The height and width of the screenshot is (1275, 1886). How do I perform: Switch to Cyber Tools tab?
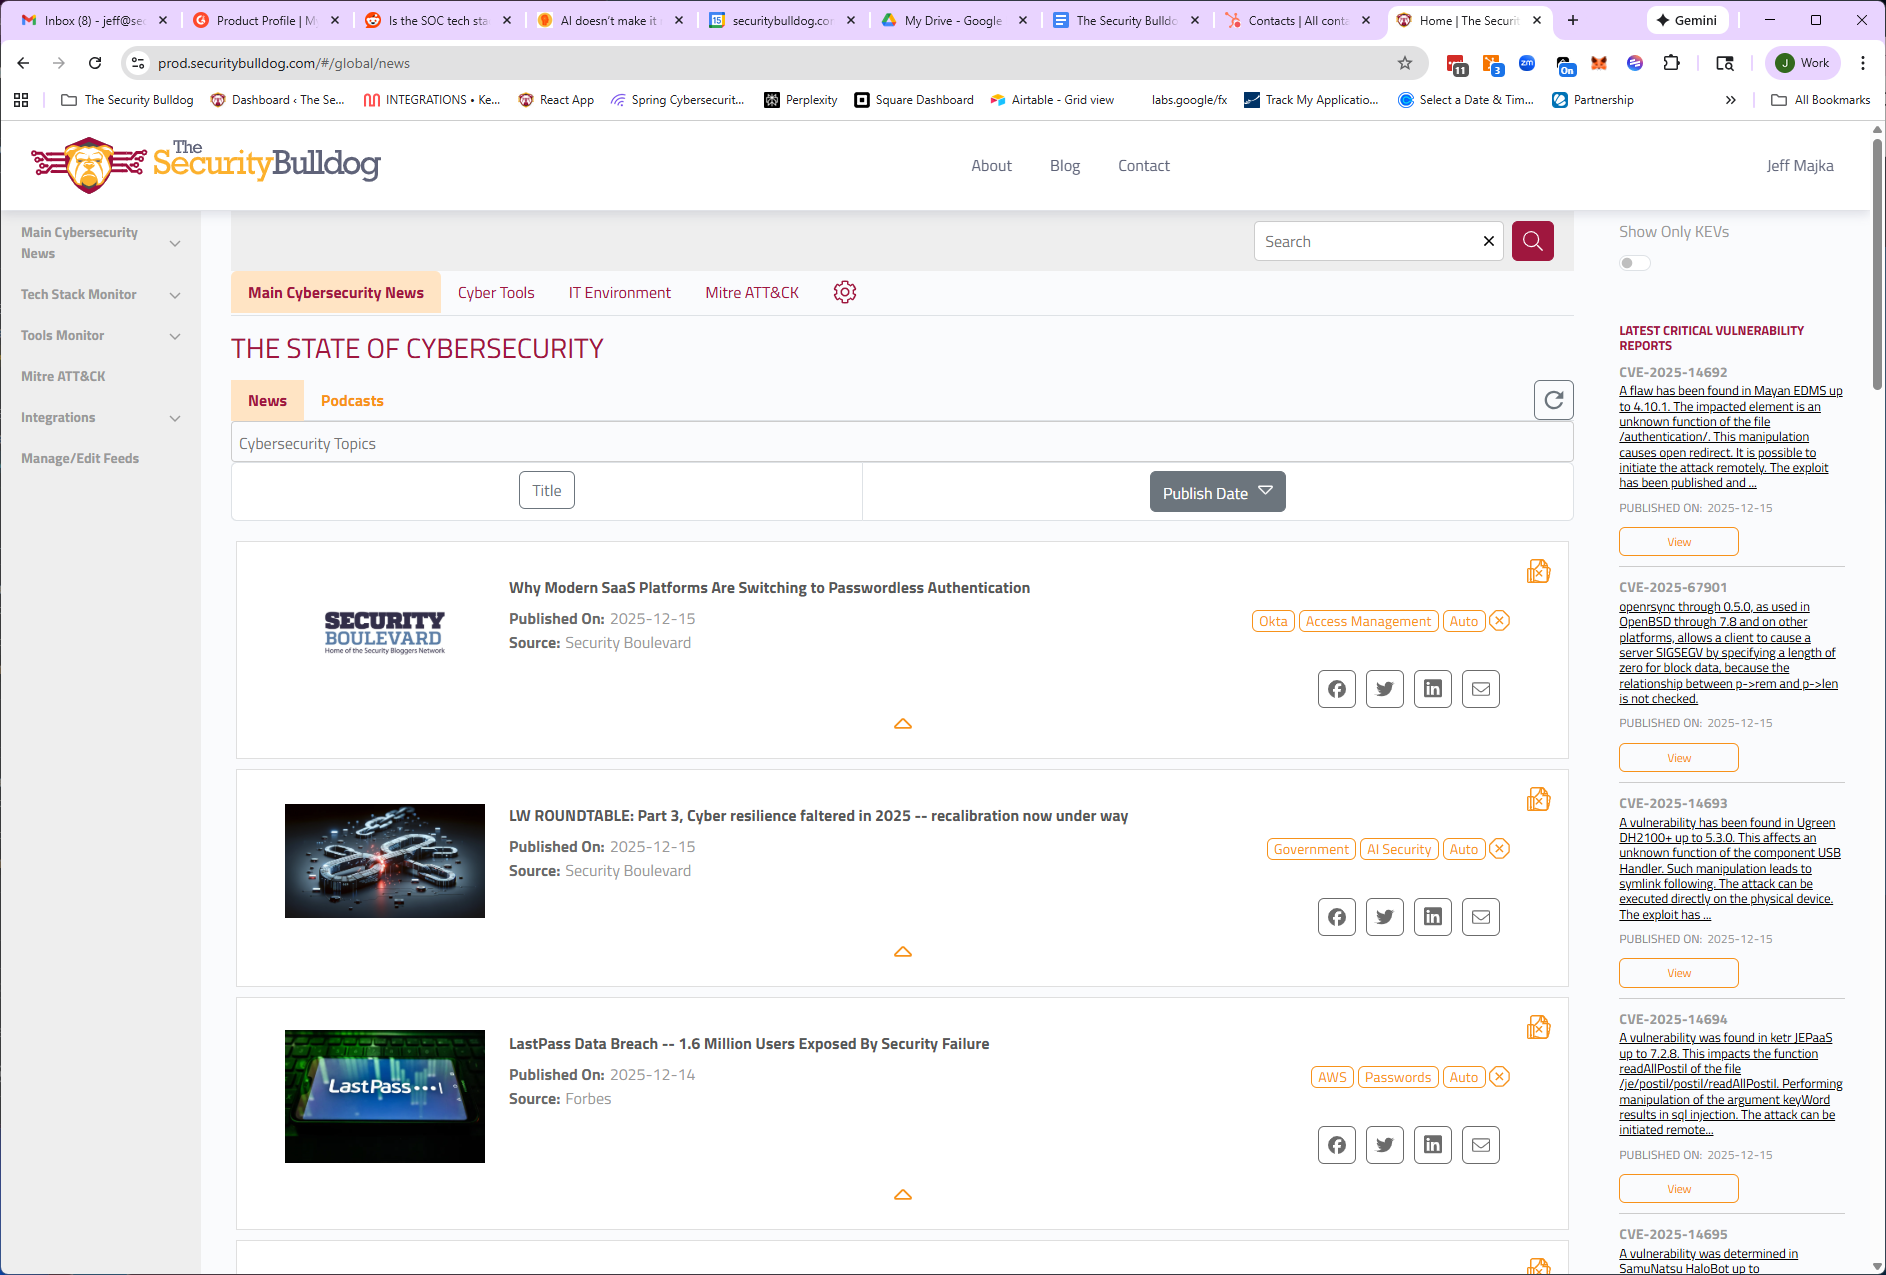pyautogui.click(x=496, y=292)
